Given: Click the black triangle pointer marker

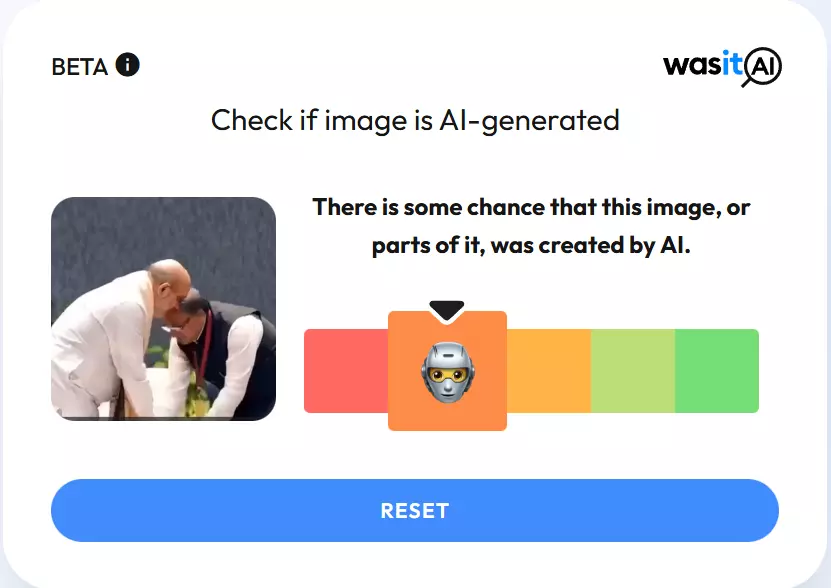Looking at the screenshot, I should (447, 310).
